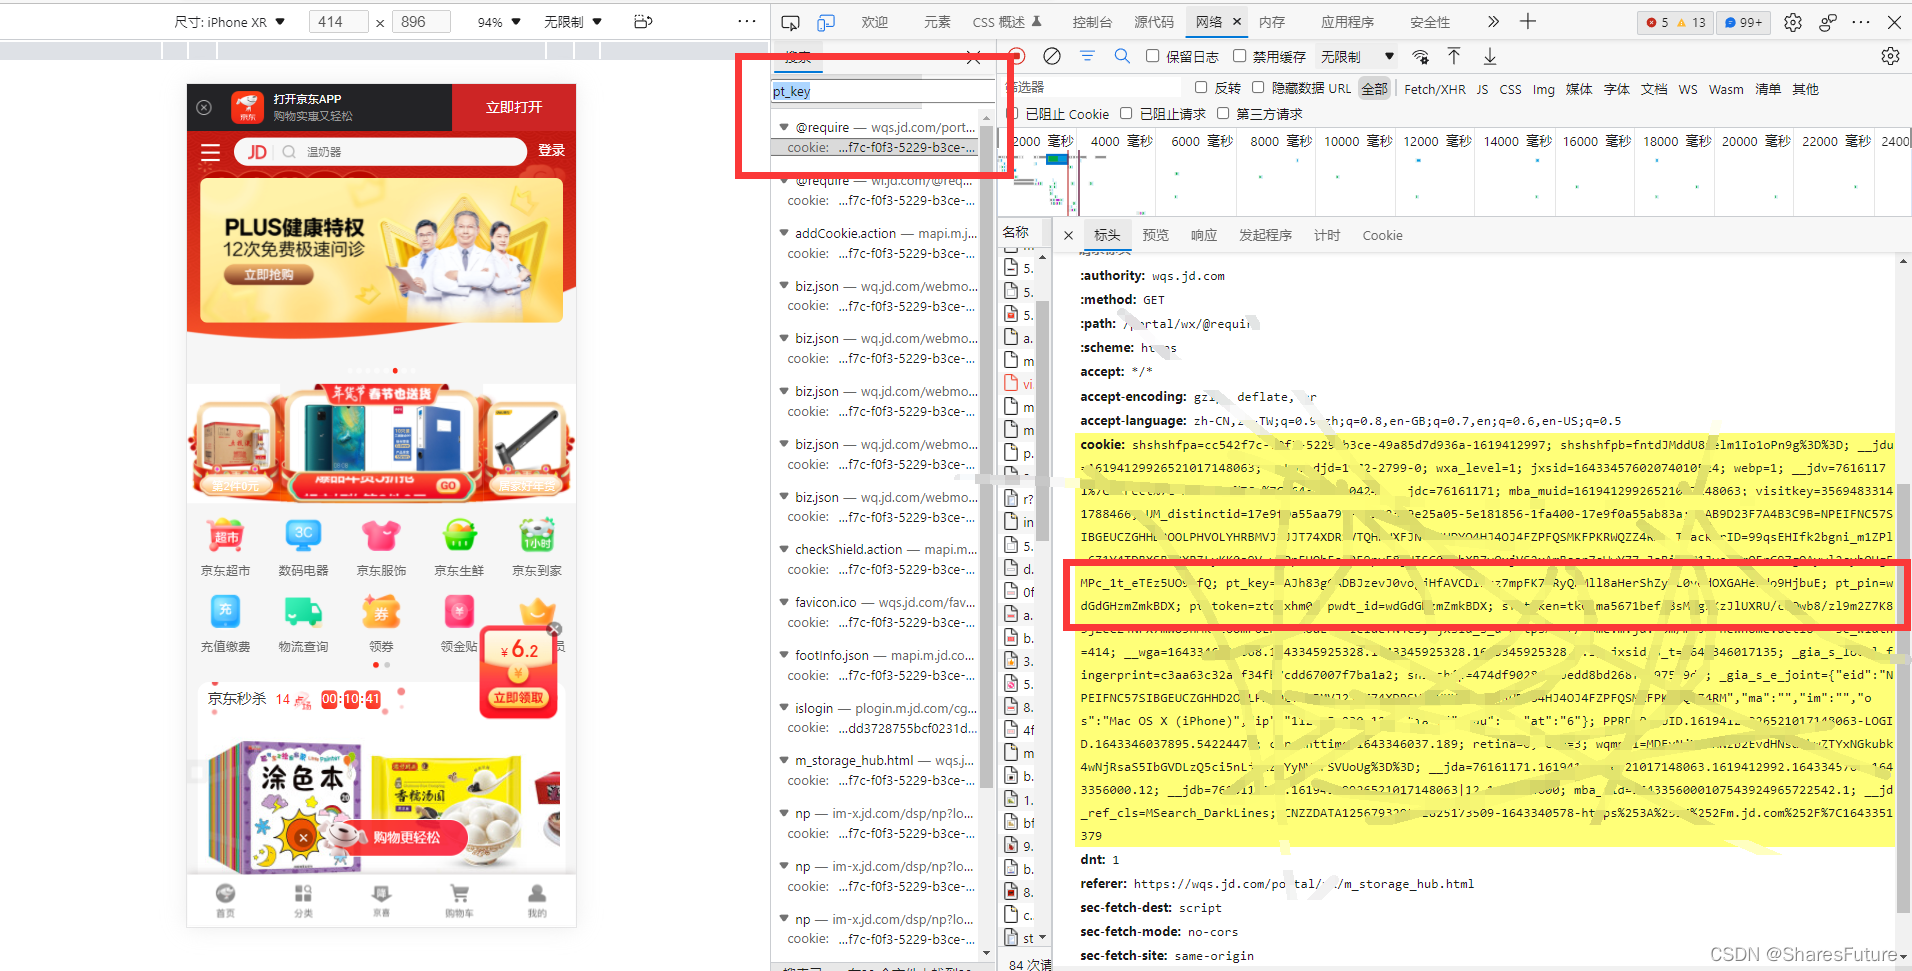The width and height of the screenshot is (1912, 971).
Task: Check the 已阻止请求 checkbox
Action: point(1126,113)
